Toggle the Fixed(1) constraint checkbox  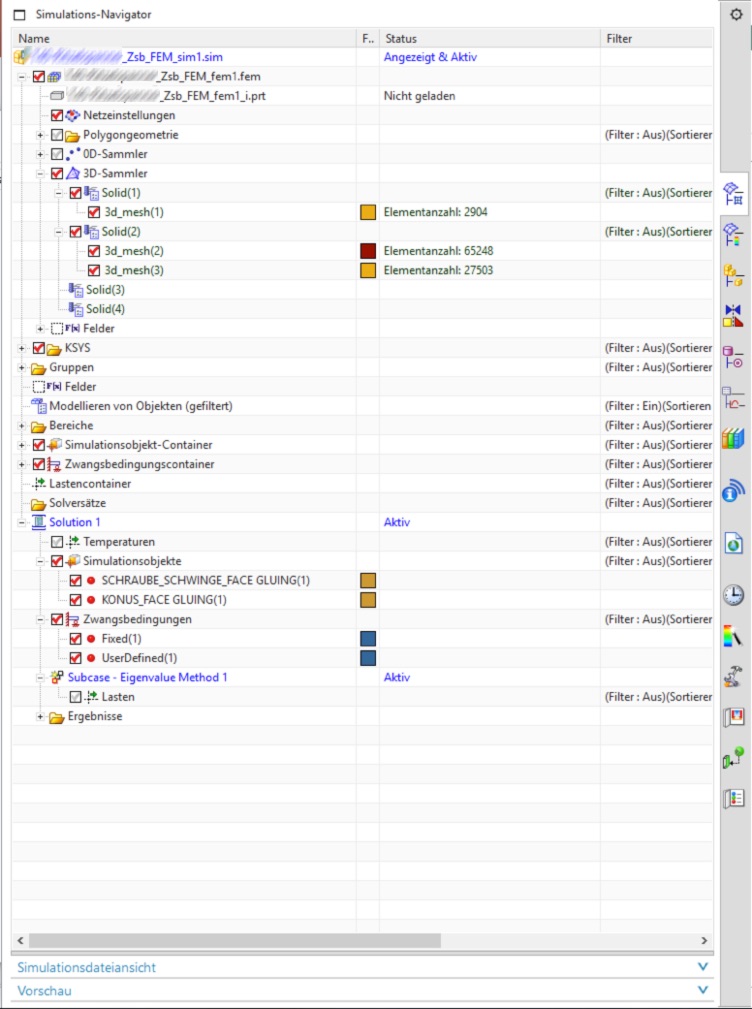pos(76,638)
